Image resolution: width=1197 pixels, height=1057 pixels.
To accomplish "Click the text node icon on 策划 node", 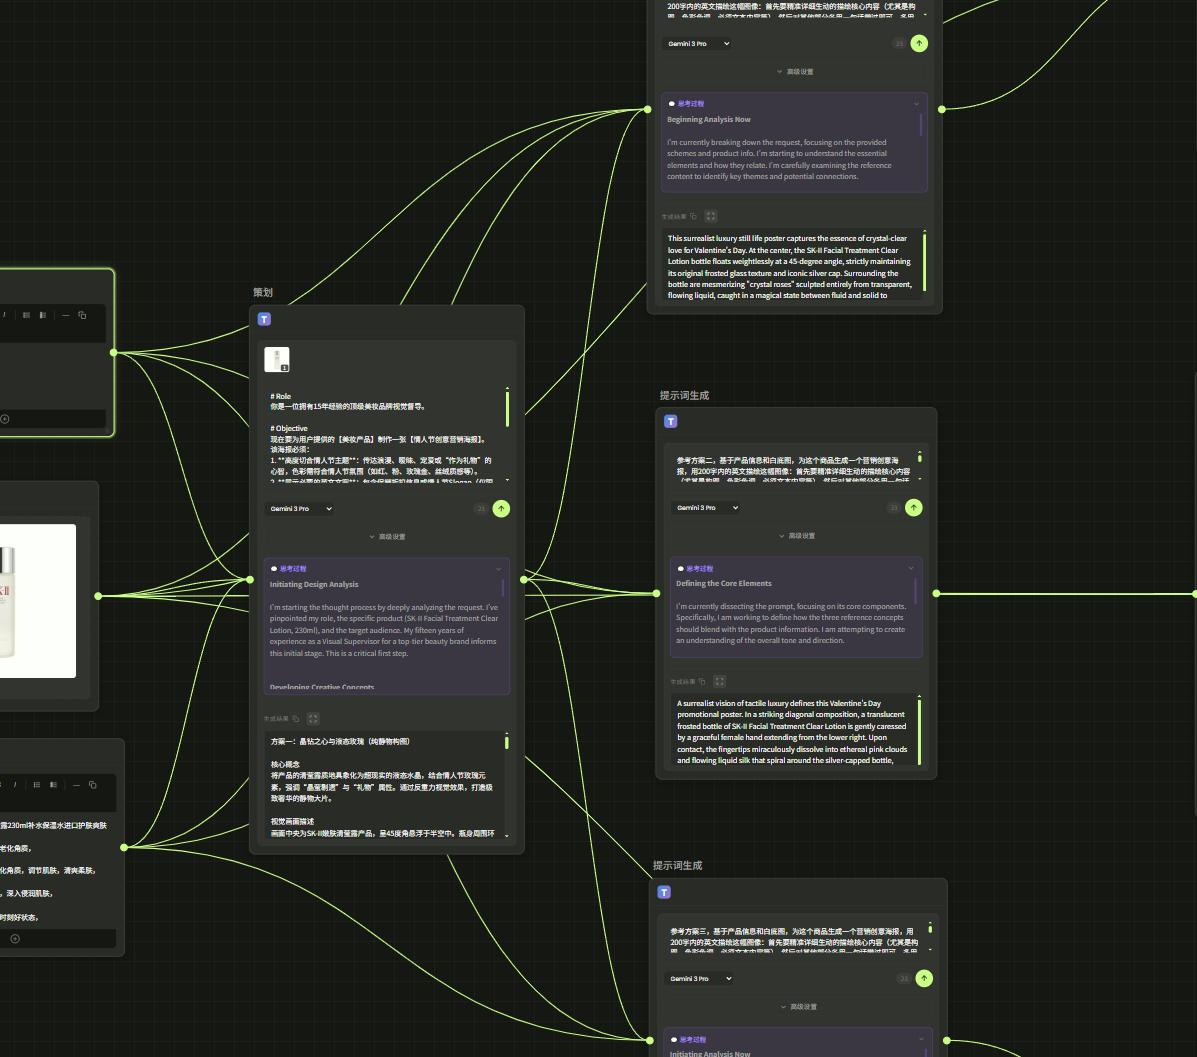I will (264, 319).
